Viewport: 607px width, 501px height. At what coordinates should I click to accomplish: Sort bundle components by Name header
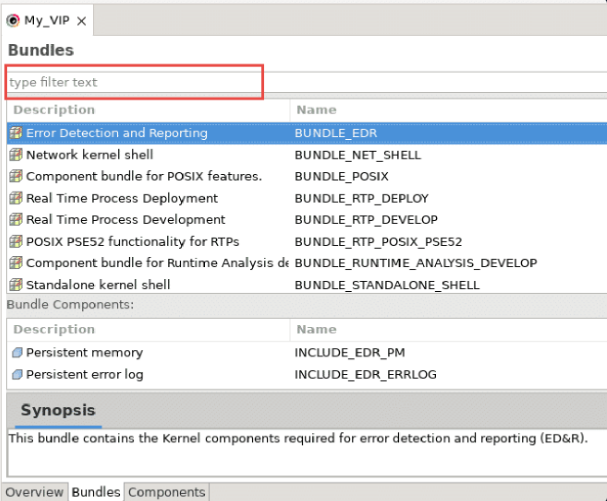pos(448,329)
